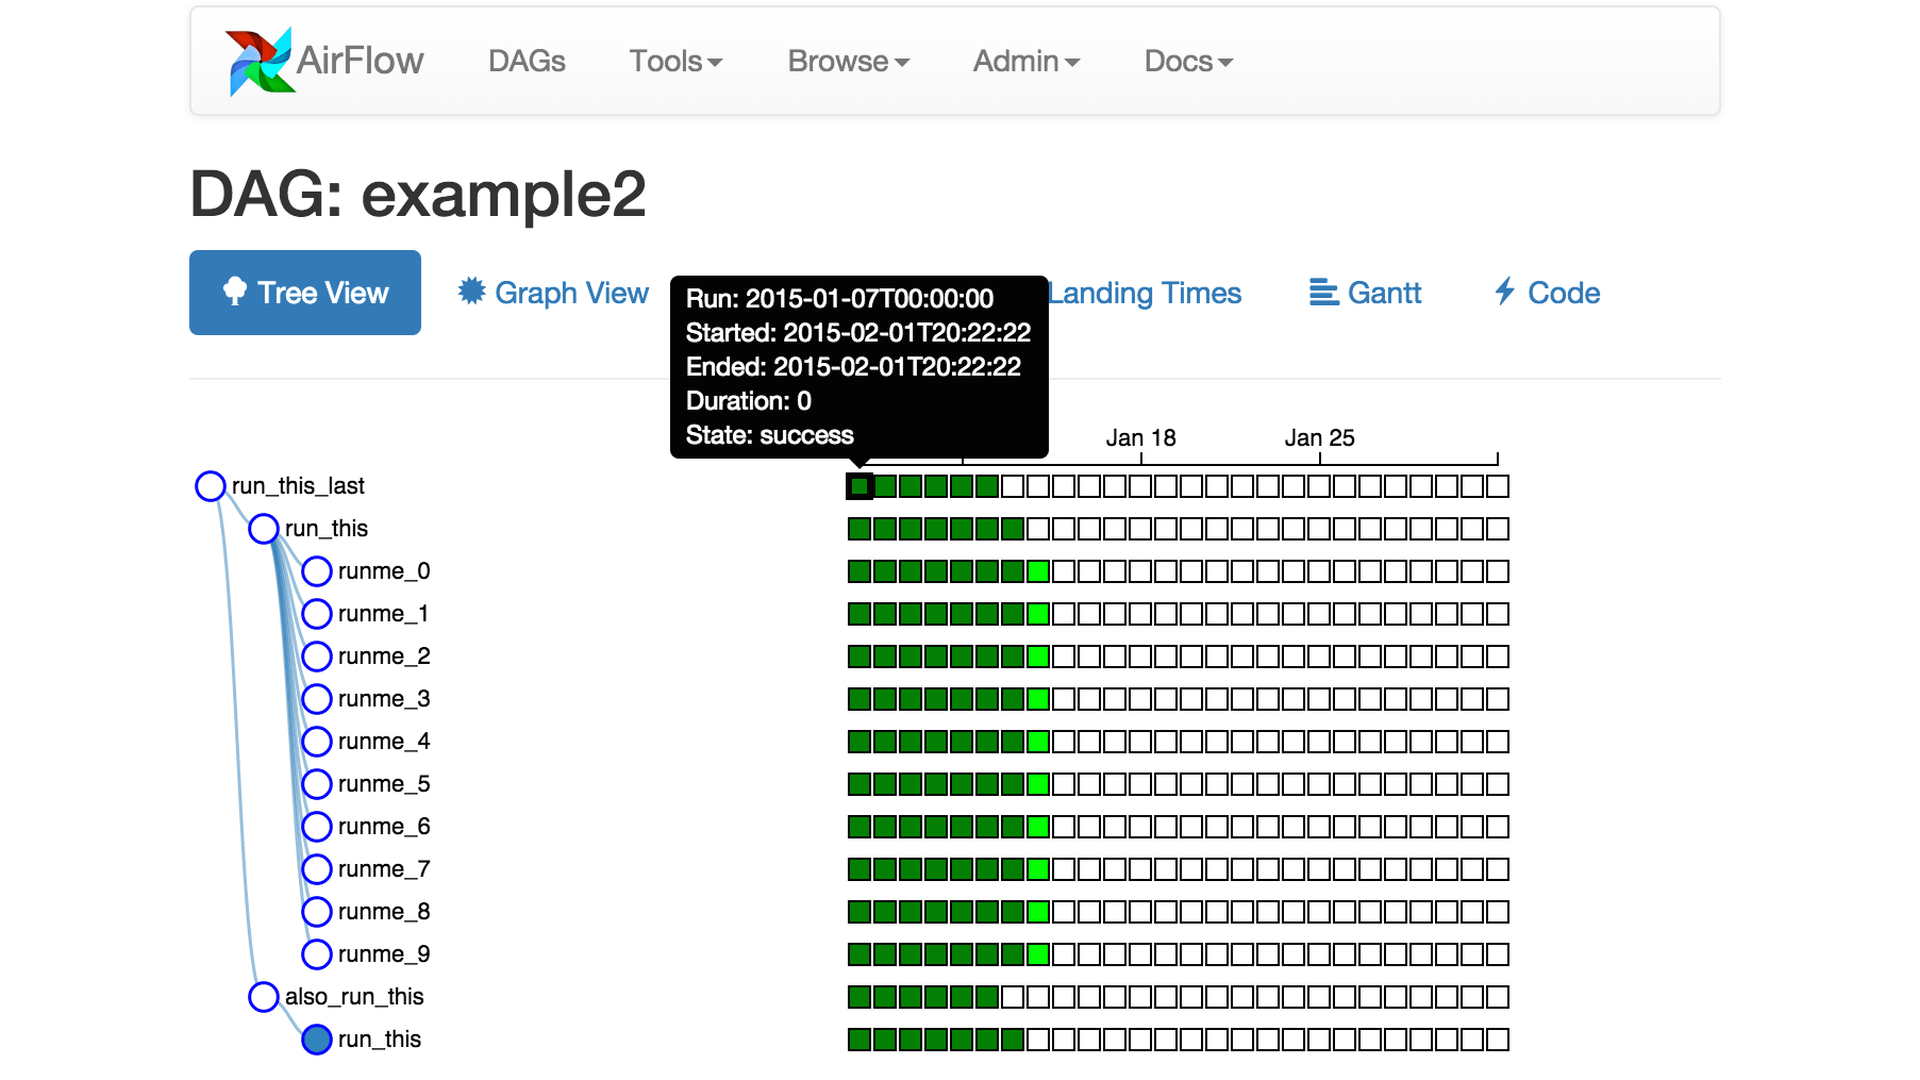The image size is (1920, 1080).
Task: Click the runme_7 node circle
Action: 317,869
